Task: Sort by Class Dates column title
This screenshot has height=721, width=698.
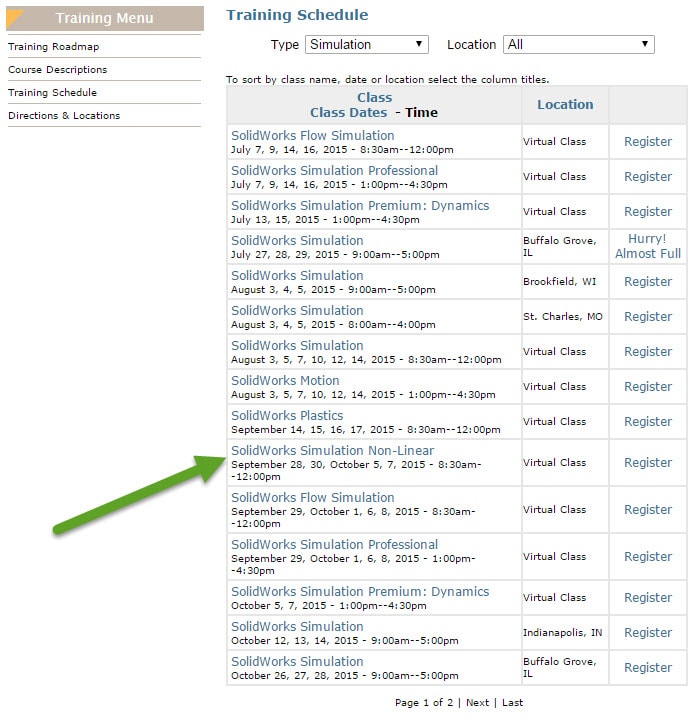Action: tap(348, 112)
